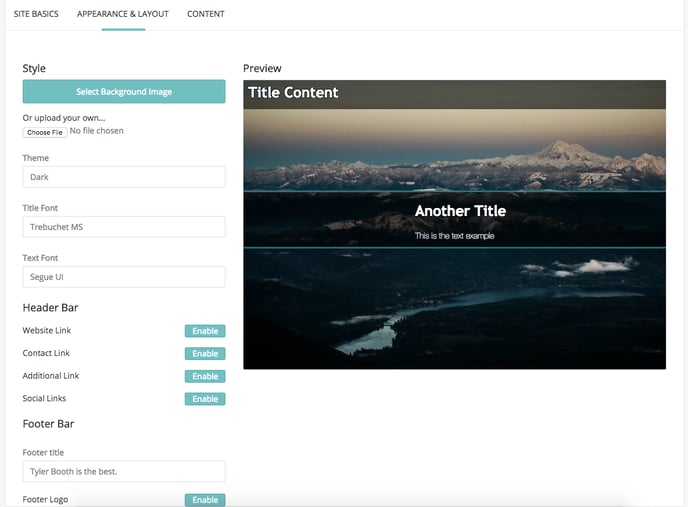Click the Footer title input field
This screenshot has width=688, height=507.
click(124, 471)
